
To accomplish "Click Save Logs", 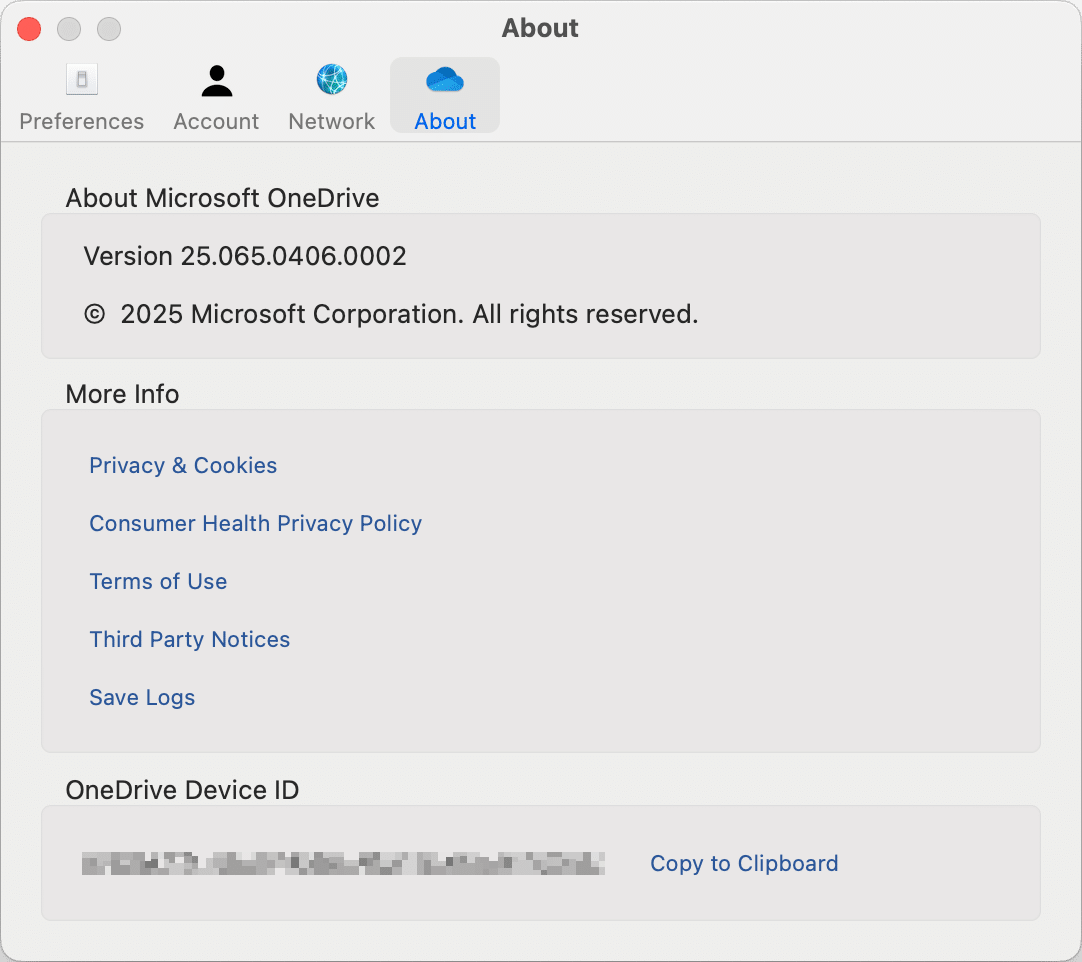I will (142, 697).
